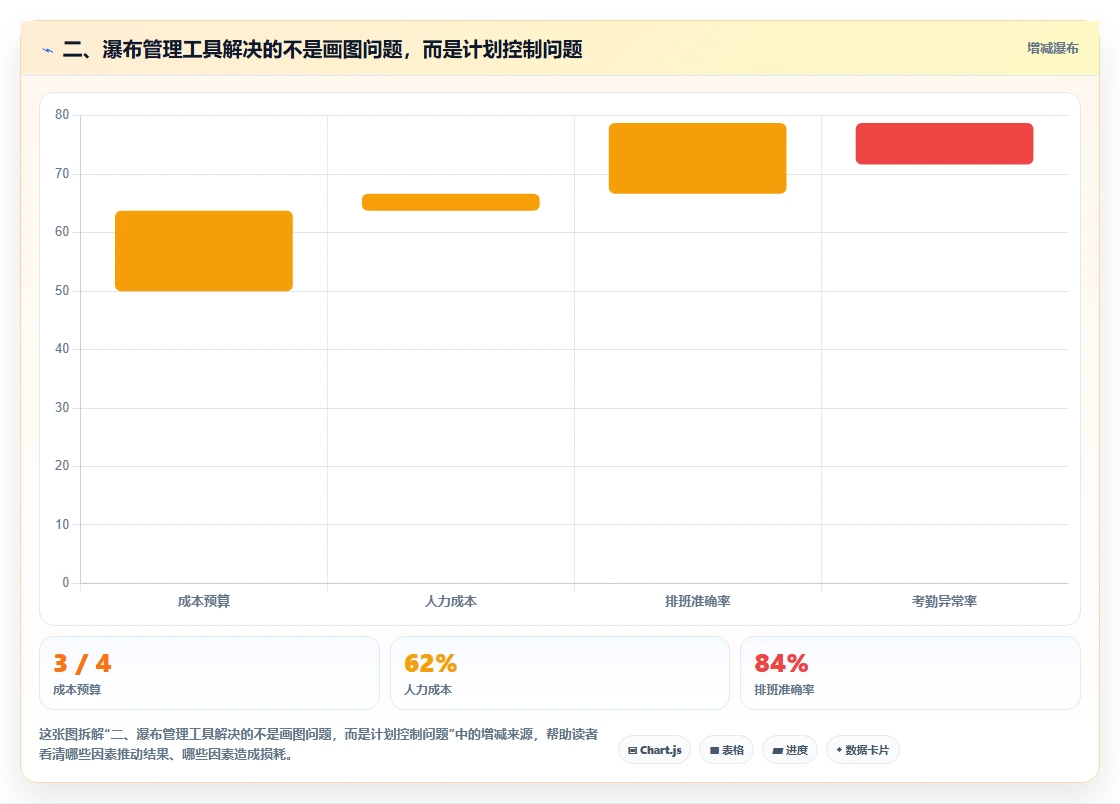Click the section title 二、瀑布管理工具解决的不是画图问题

click(322, 49)
